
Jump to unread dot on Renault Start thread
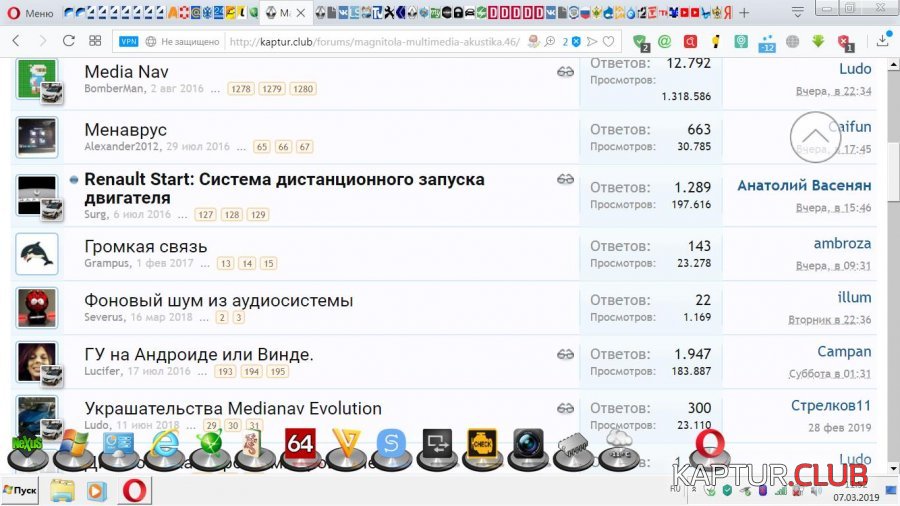pos(74,180)
